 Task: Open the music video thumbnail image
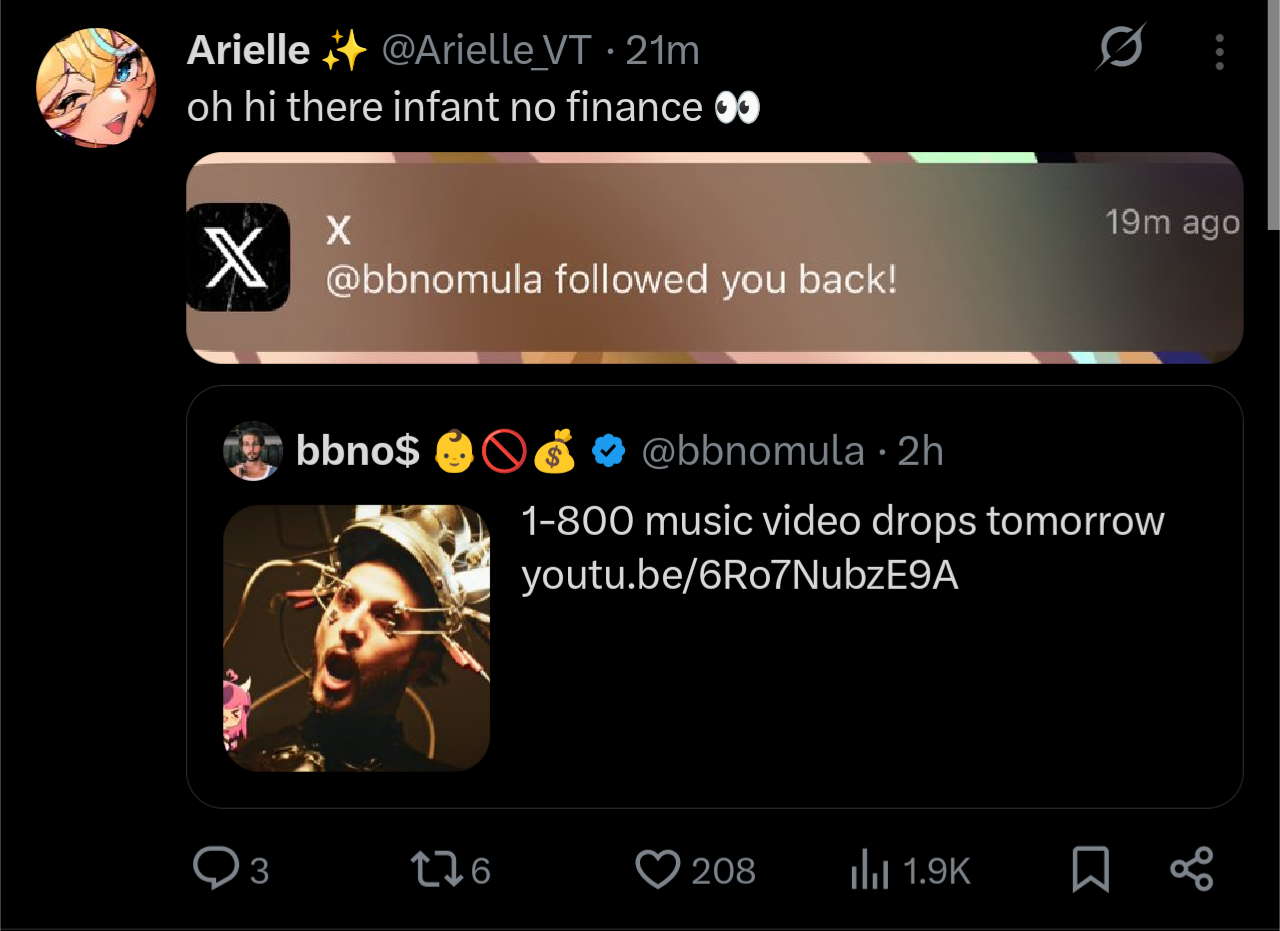[x=356, y=638]
